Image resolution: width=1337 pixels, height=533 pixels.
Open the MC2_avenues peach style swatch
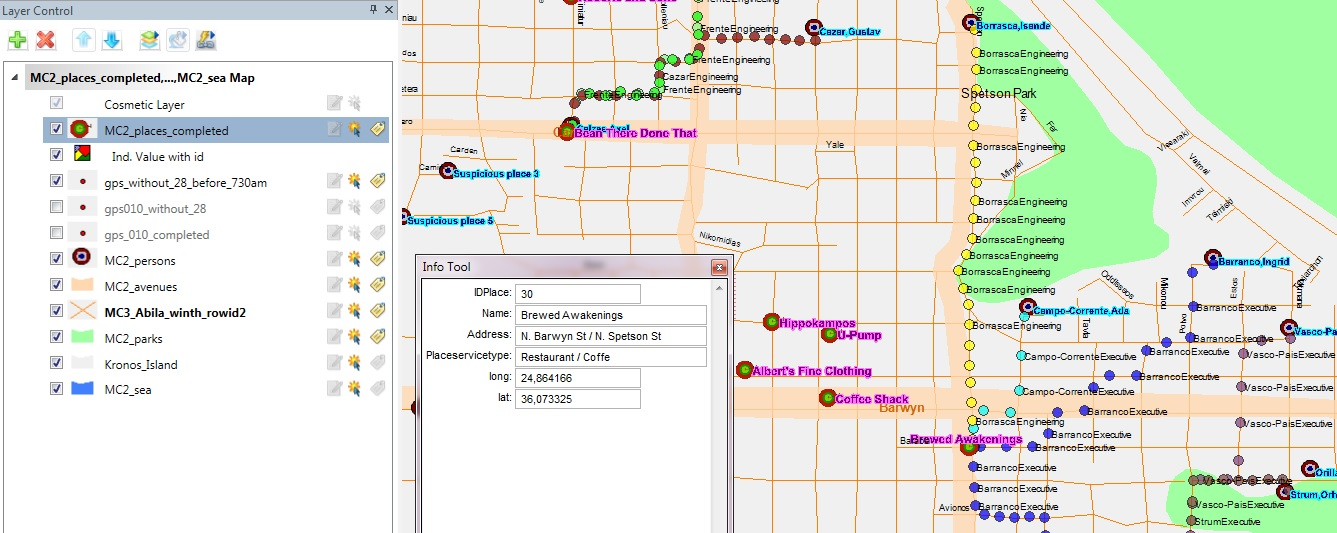click(x=80, y=286)
